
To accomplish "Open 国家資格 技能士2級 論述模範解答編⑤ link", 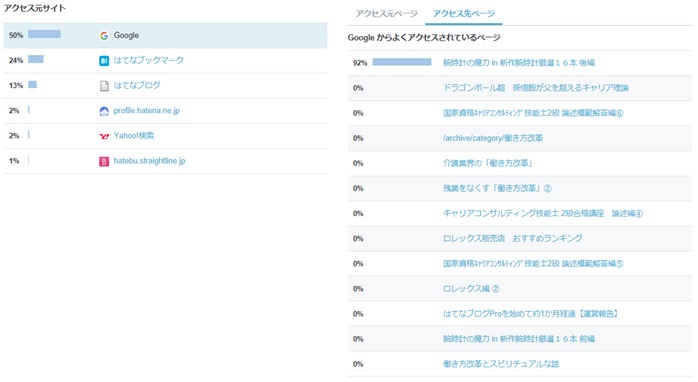I will coord(533,264).
